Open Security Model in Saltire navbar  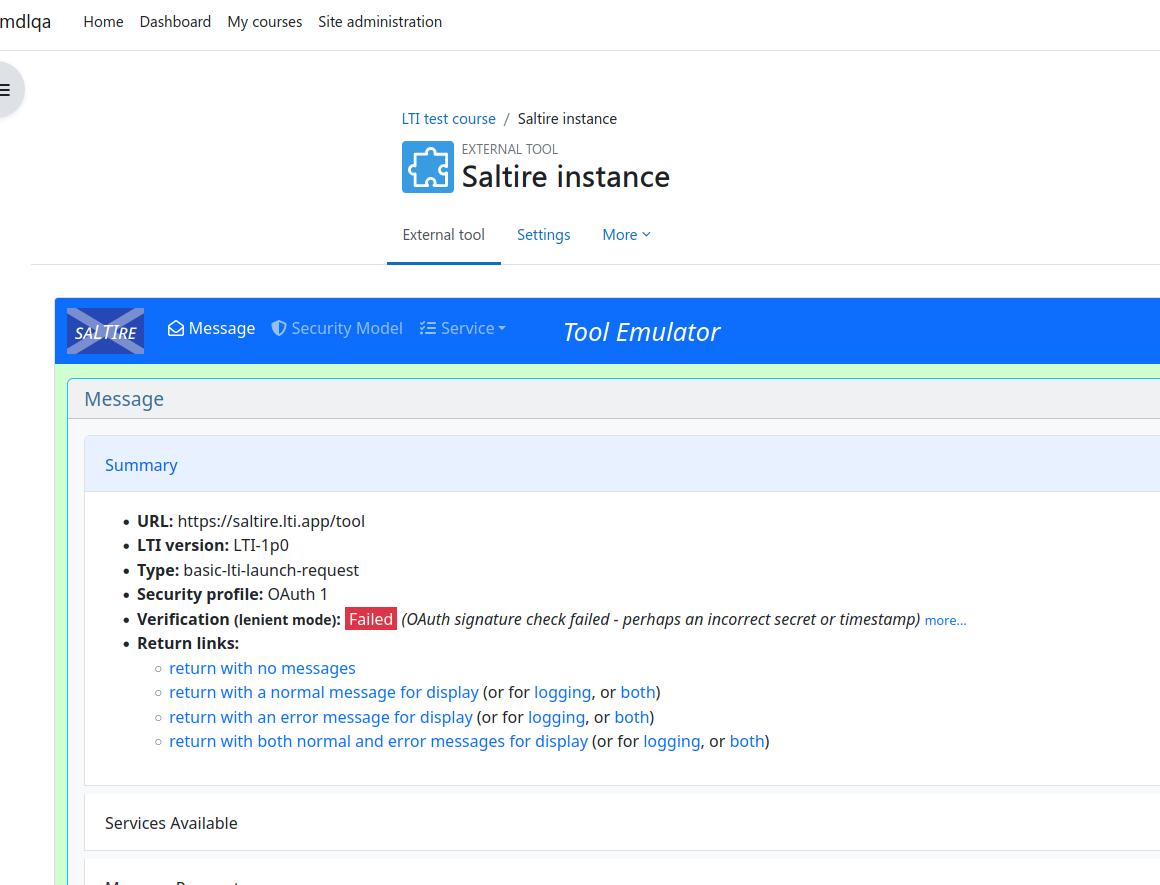[x=337, y=328]
